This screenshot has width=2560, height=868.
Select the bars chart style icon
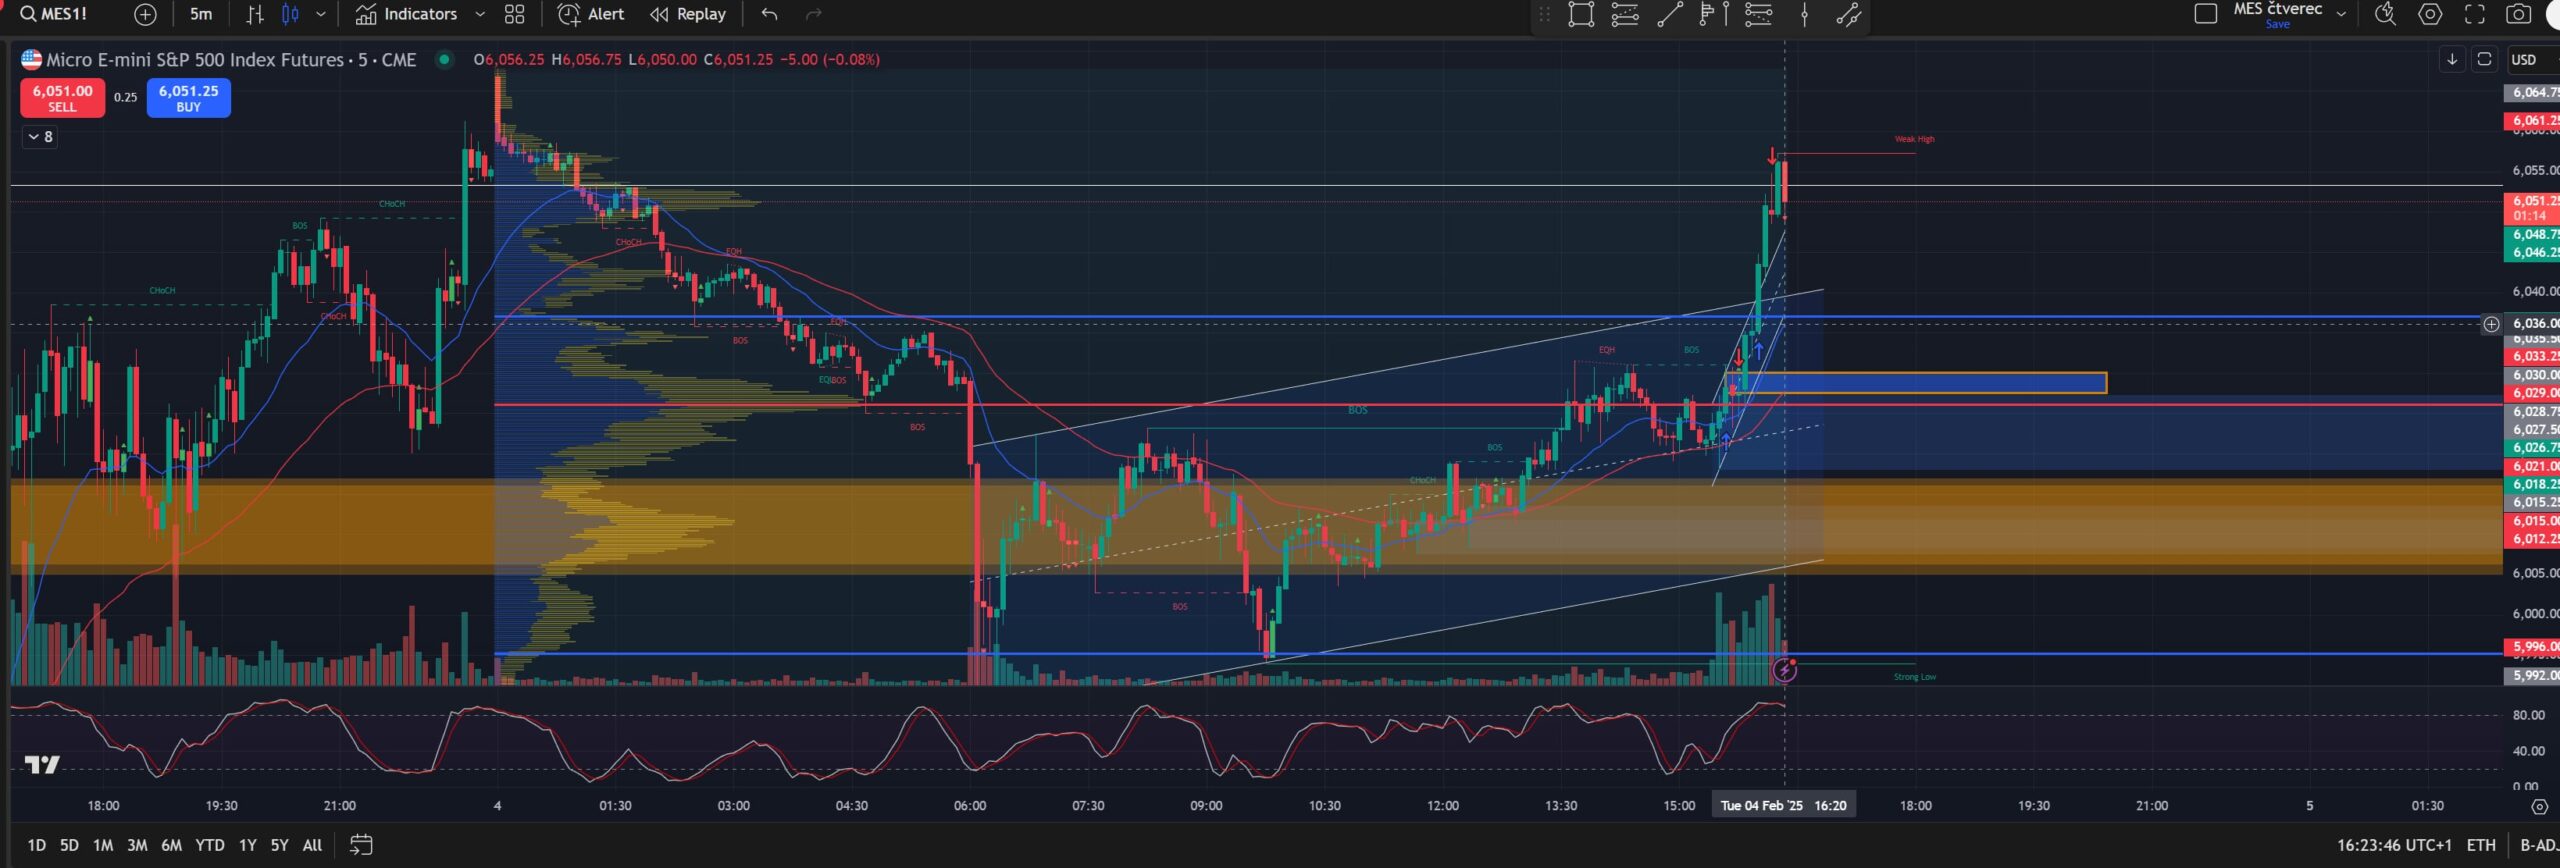(255, 14)
